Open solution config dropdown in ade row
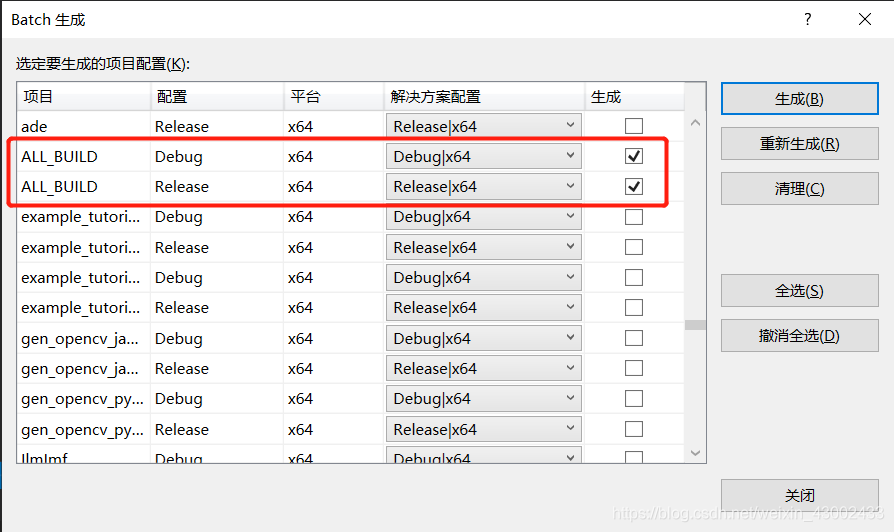 pos(483,126)
